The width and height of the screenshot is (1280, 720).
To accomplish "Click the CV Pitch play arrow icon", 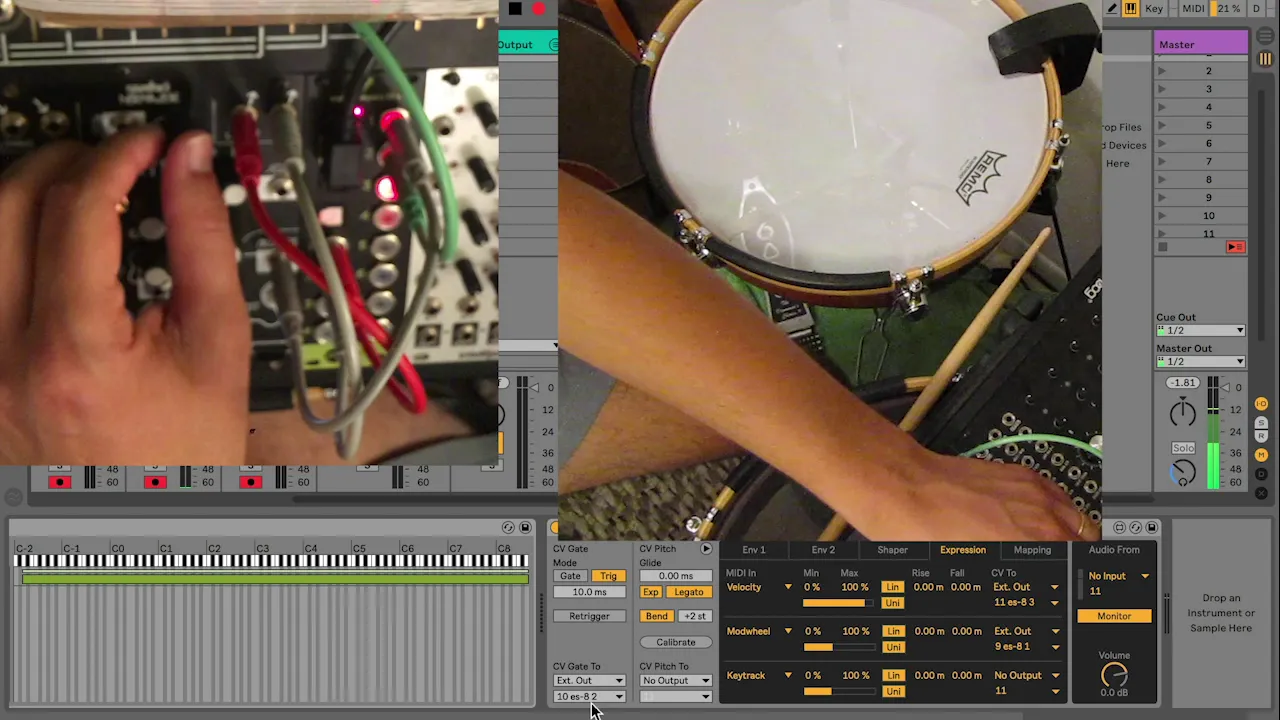I will point(706,549).
